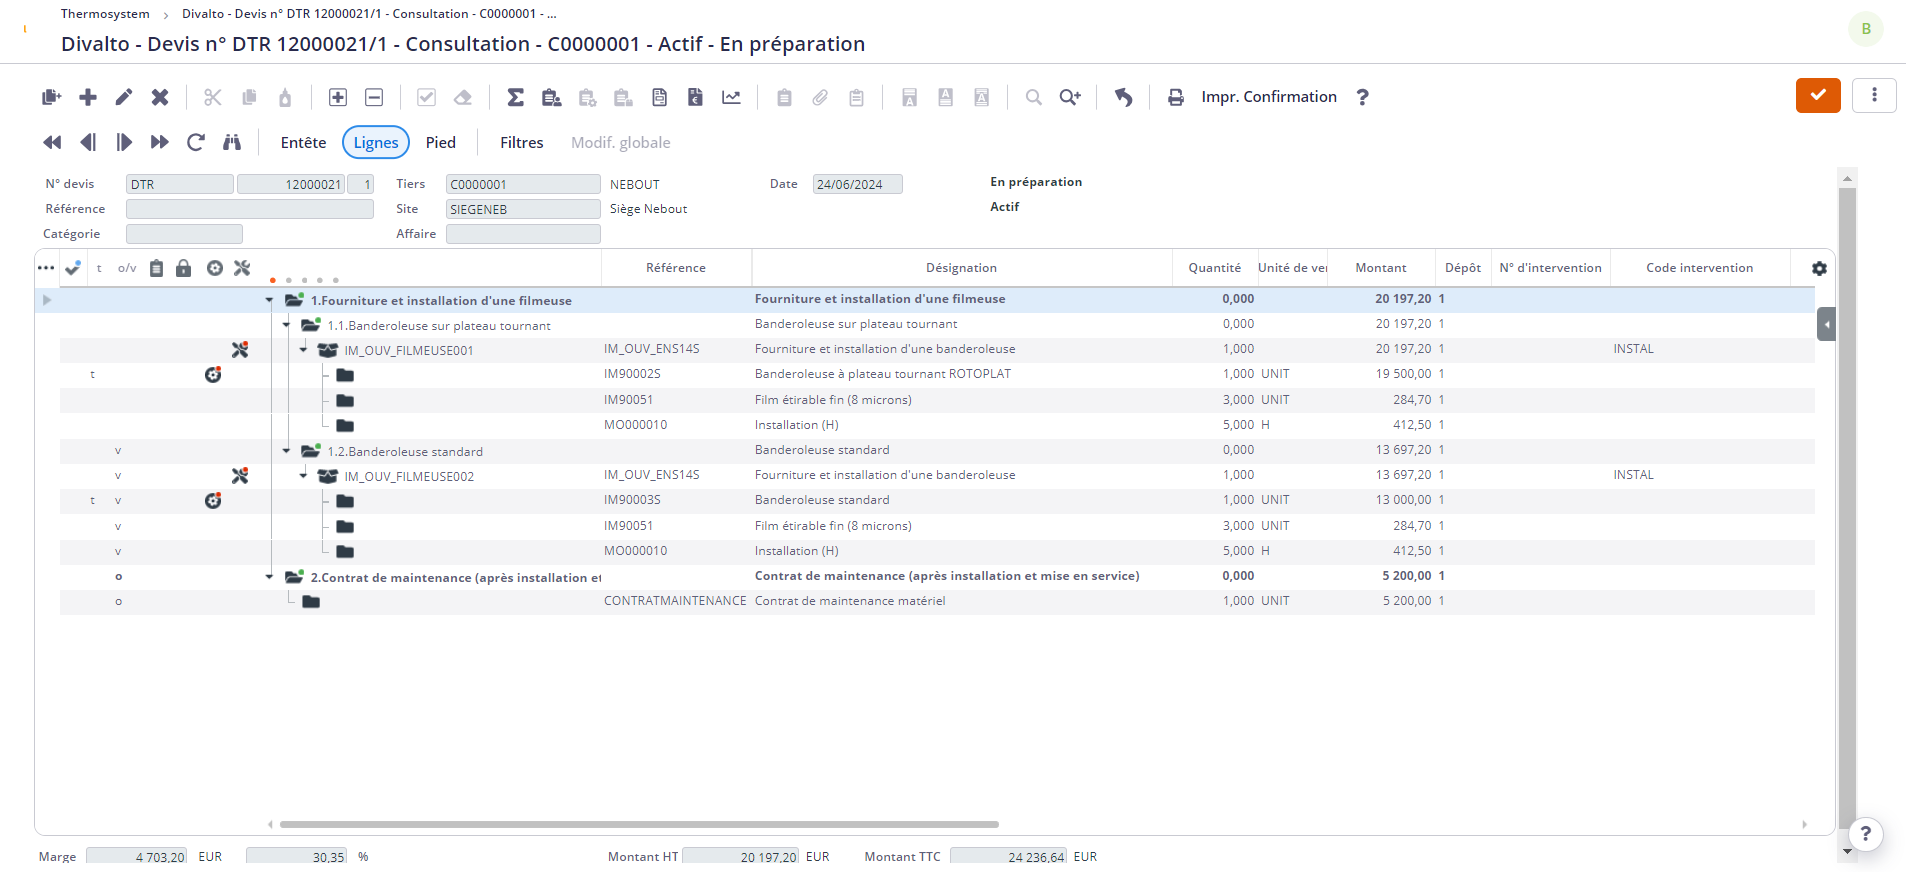Click the orange validate checkmark button

1818,95
